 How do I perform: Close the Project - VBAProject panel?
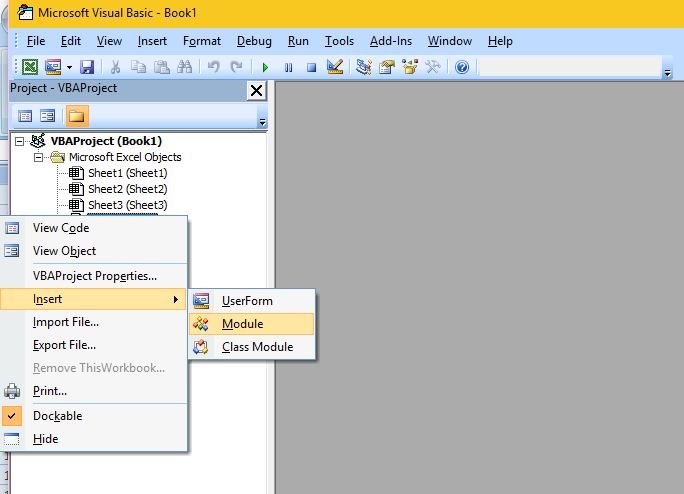point(256,90)
